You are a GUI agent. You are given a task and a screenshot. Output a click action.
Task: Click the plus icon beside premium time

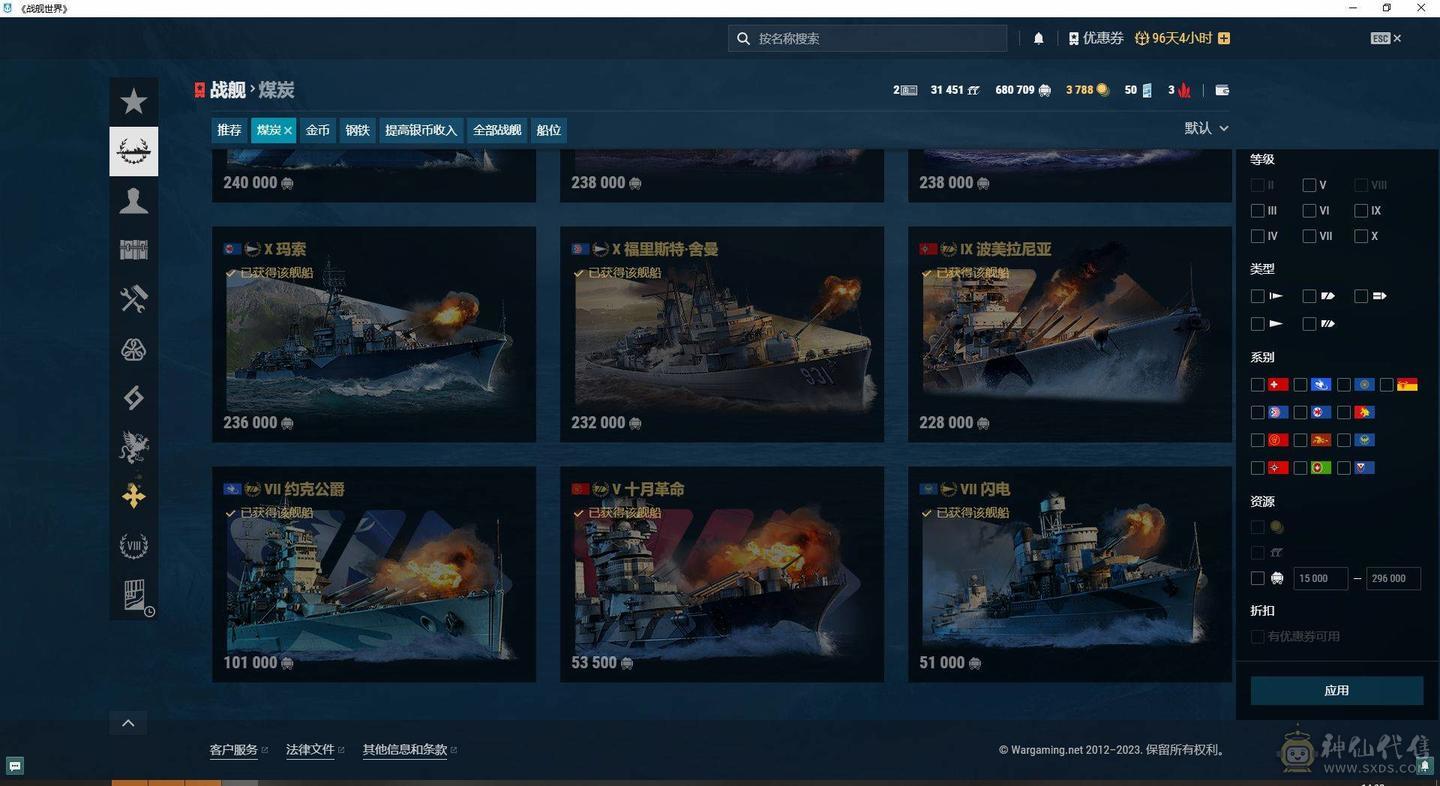point(1224,38)
